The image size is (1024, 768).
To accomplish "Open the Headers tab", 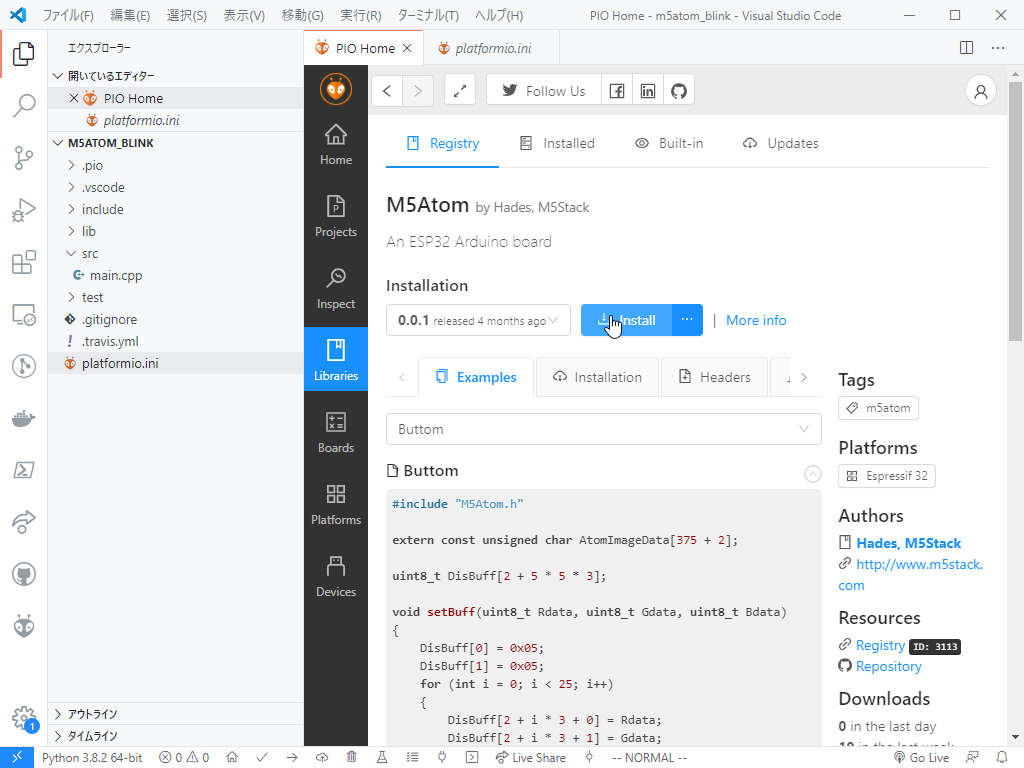I will click(x=714, y=377).
